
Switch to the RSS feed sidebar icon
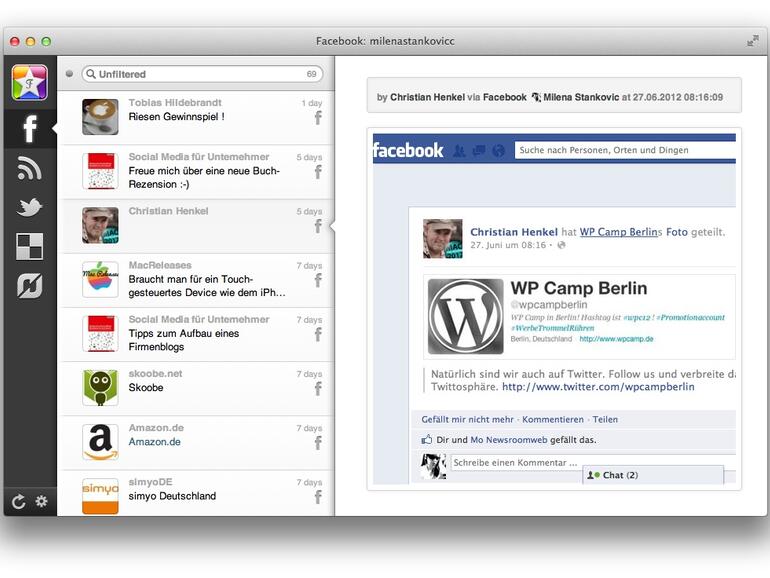coord(29,168)
